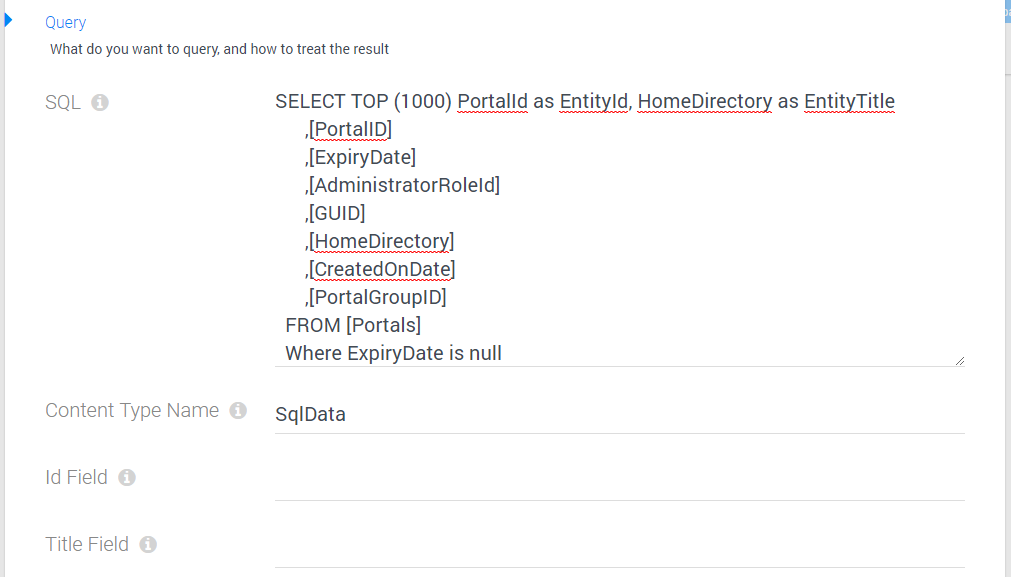1011x577 pixels.
Task: Click the Id Field label text
Action: [x=76, y=478]
